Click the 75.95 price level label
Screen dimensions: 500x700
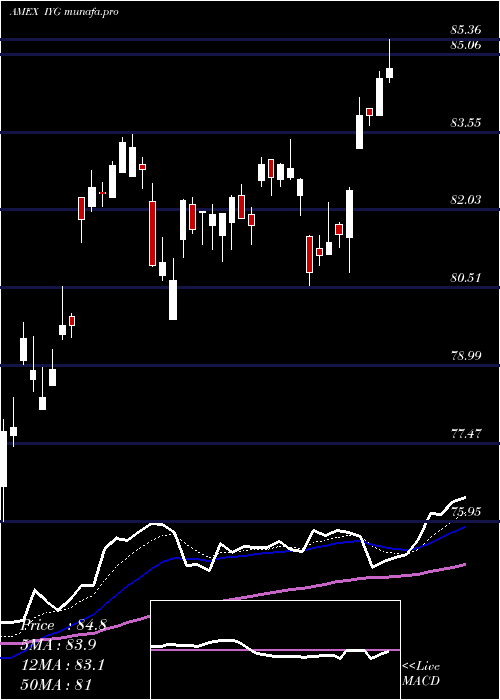[x=466, y=511]
